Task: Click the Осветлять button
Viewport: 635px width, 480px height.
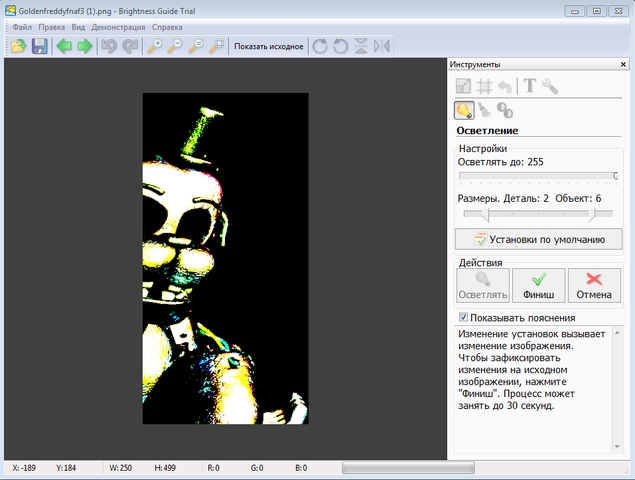Action: click(483, 285)
